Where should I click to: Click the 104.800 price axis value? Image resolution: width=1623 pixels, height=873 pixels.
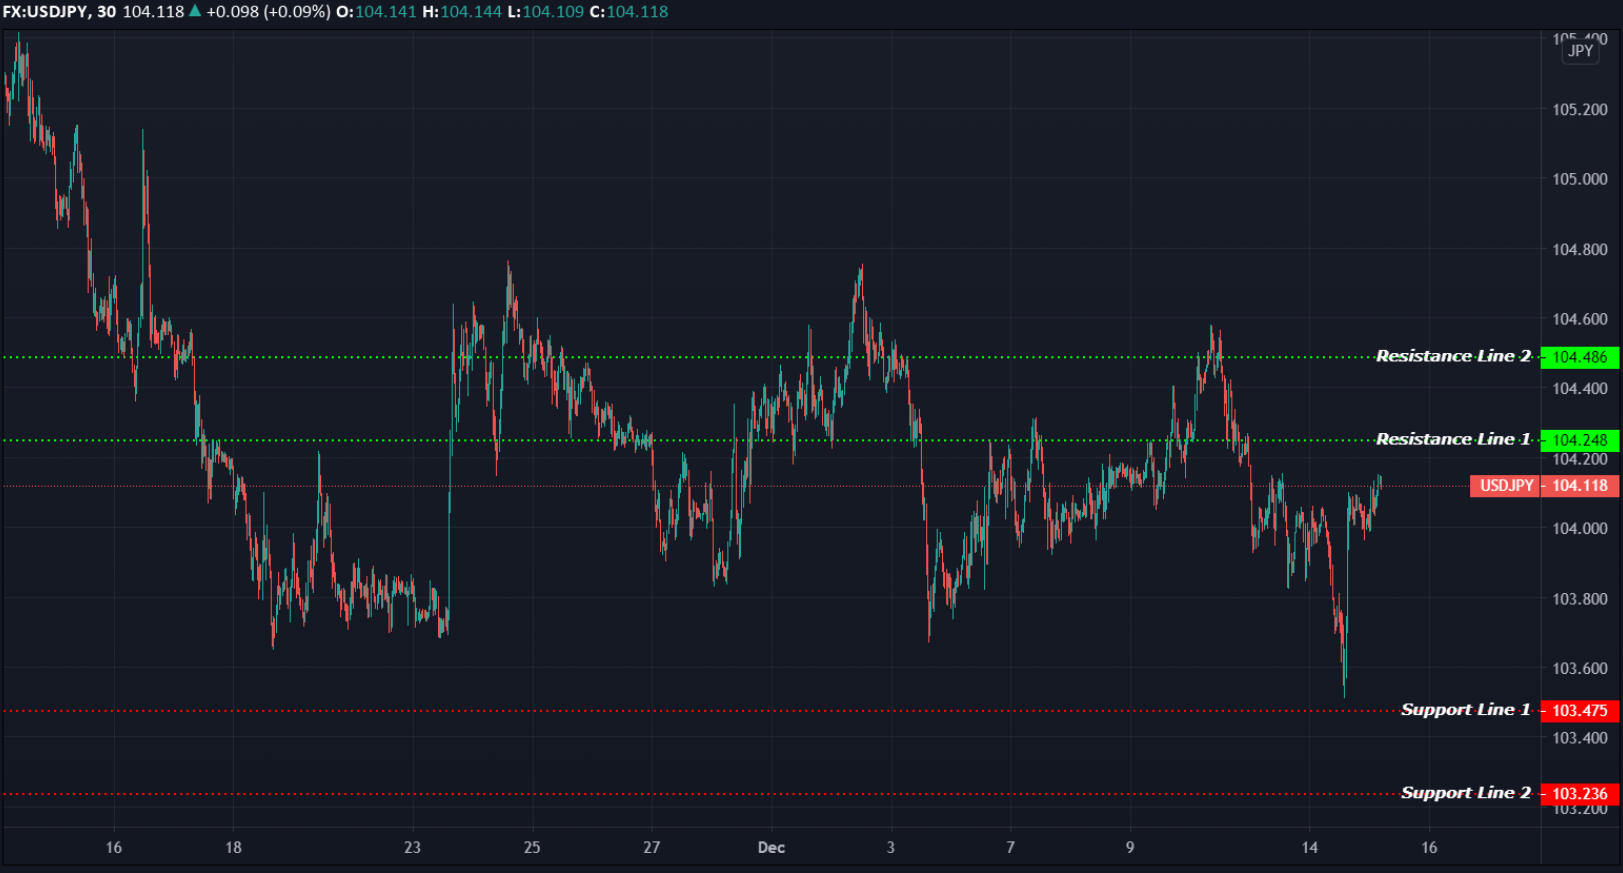coord(1580,250)
